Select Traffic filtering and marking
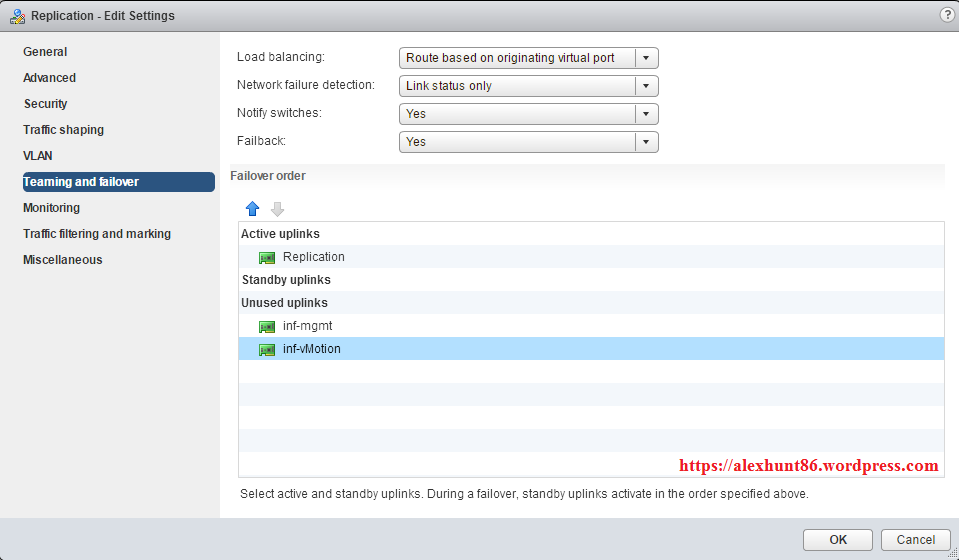Viewport: 959px width, 560px height. pyautogui.click(x=97, y=234)
